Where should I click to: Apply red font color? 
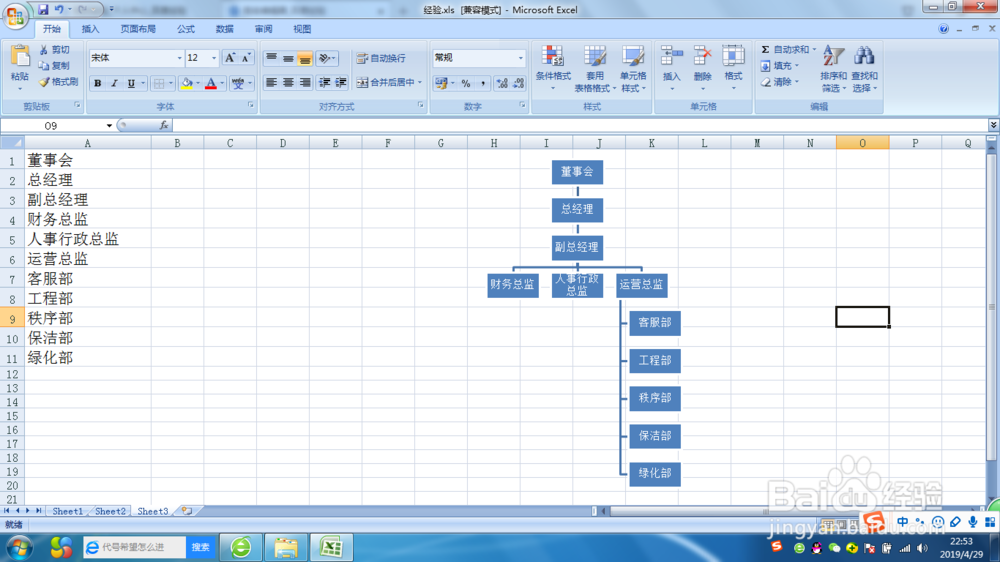211,83
